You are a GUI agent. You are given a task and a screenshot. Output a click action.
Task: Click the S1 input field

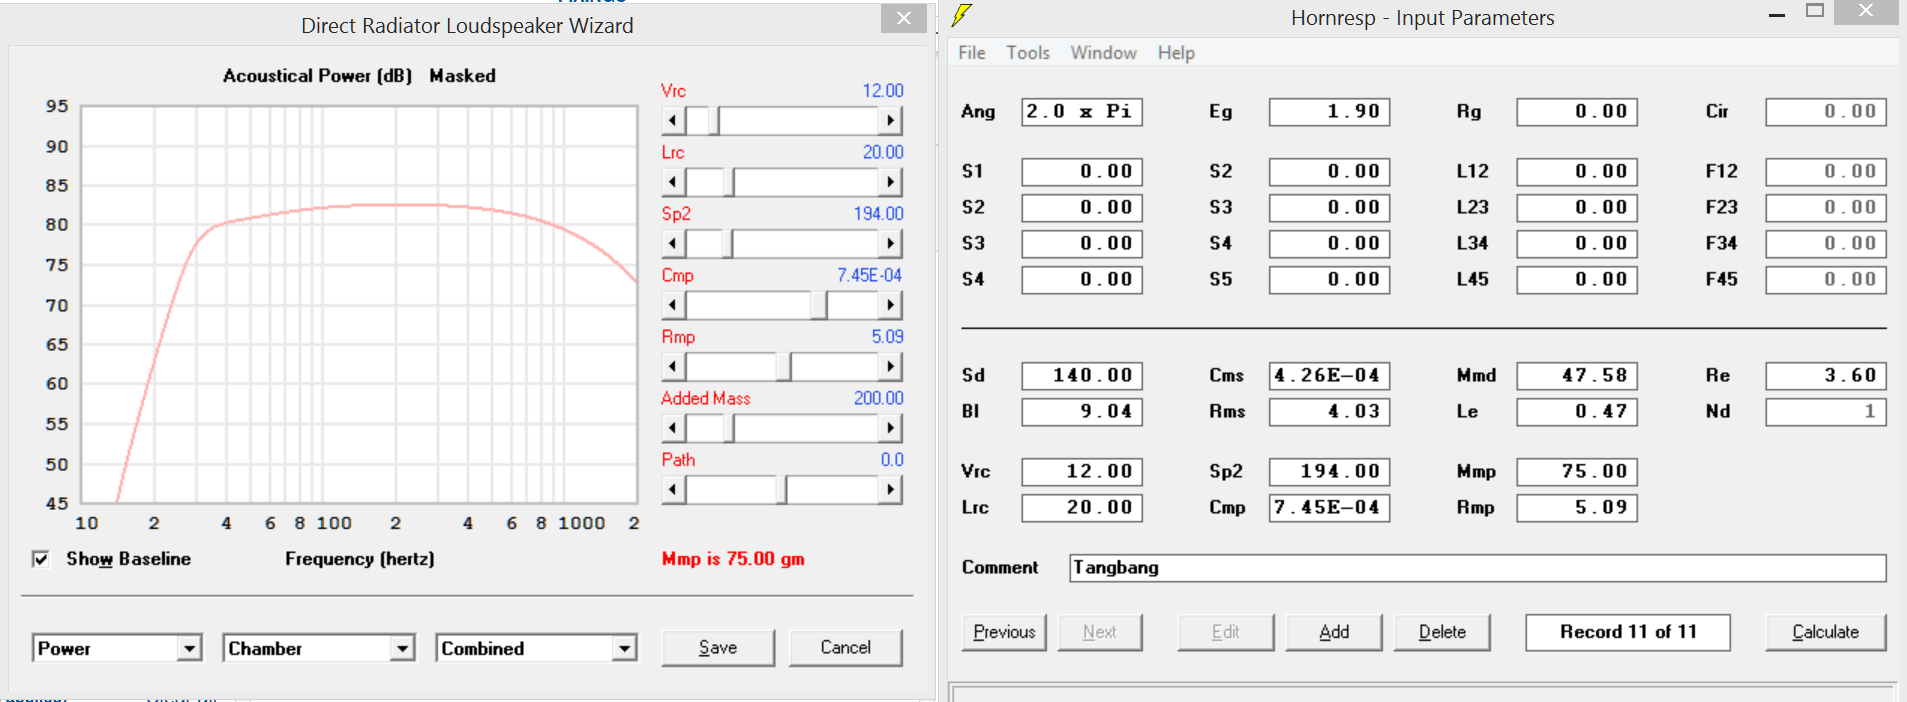pyautogui.click(x=1081, y=172)
